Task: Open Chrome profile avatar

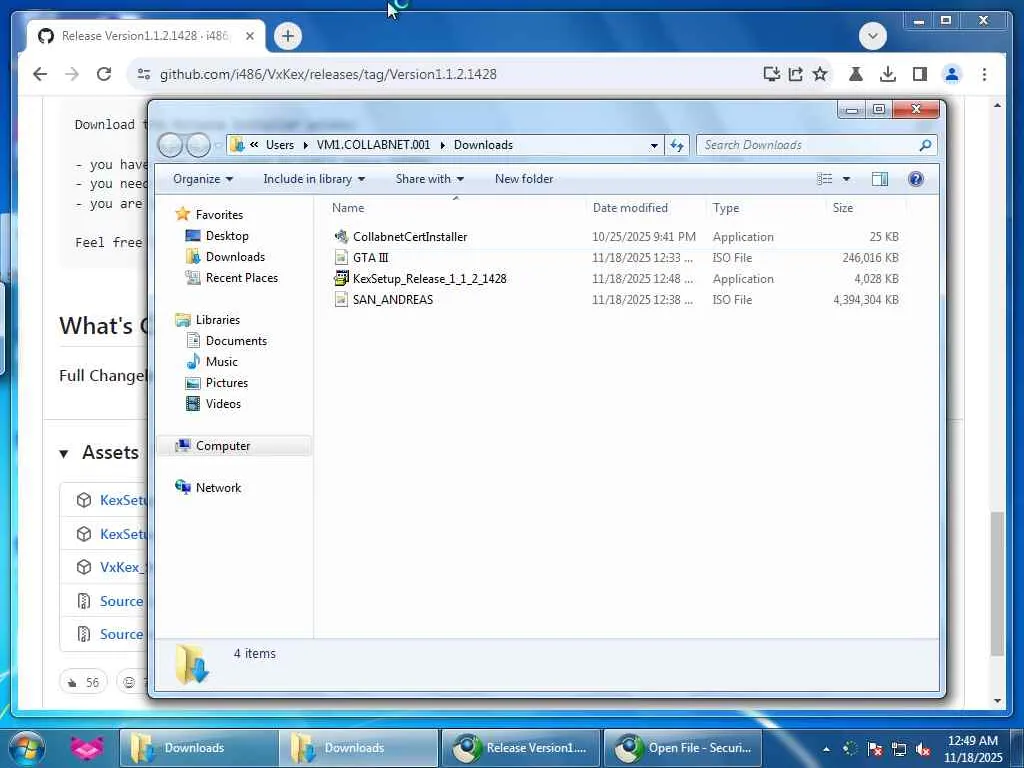Action: pos(952,74)
